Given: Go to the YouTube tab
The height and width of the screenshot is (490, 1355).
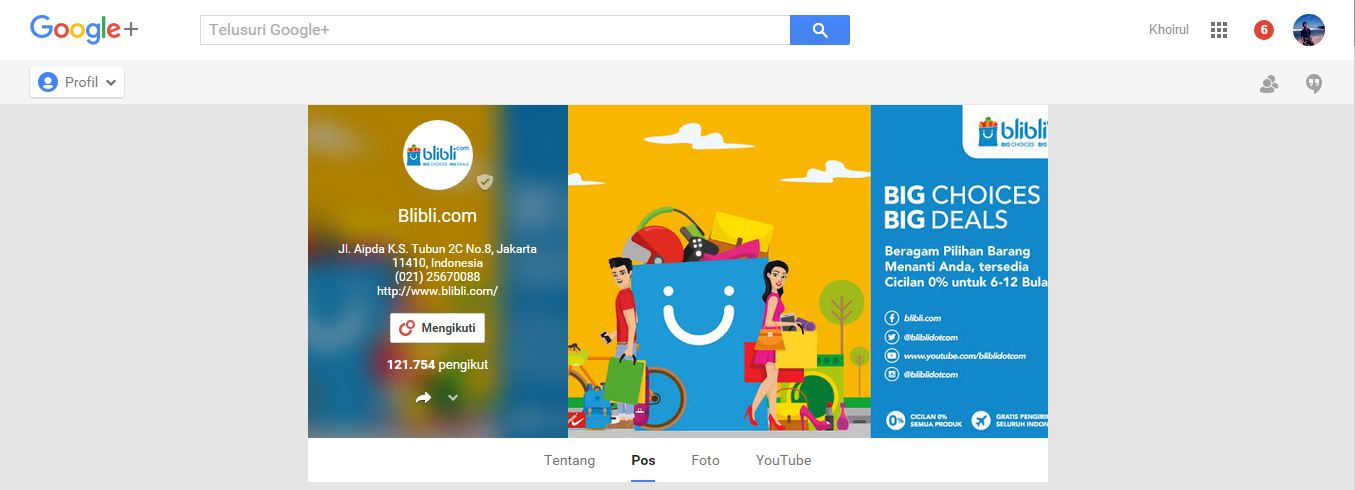Looking at the screenshot, I should point(783,461).
